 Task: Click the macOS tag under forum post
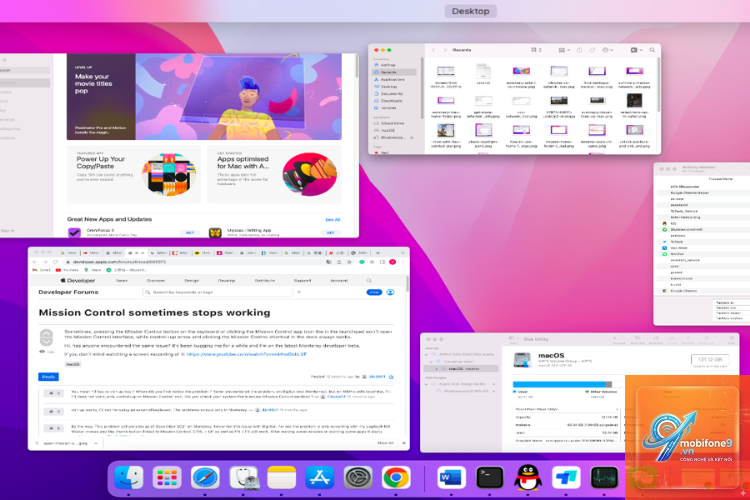[73, 365]
